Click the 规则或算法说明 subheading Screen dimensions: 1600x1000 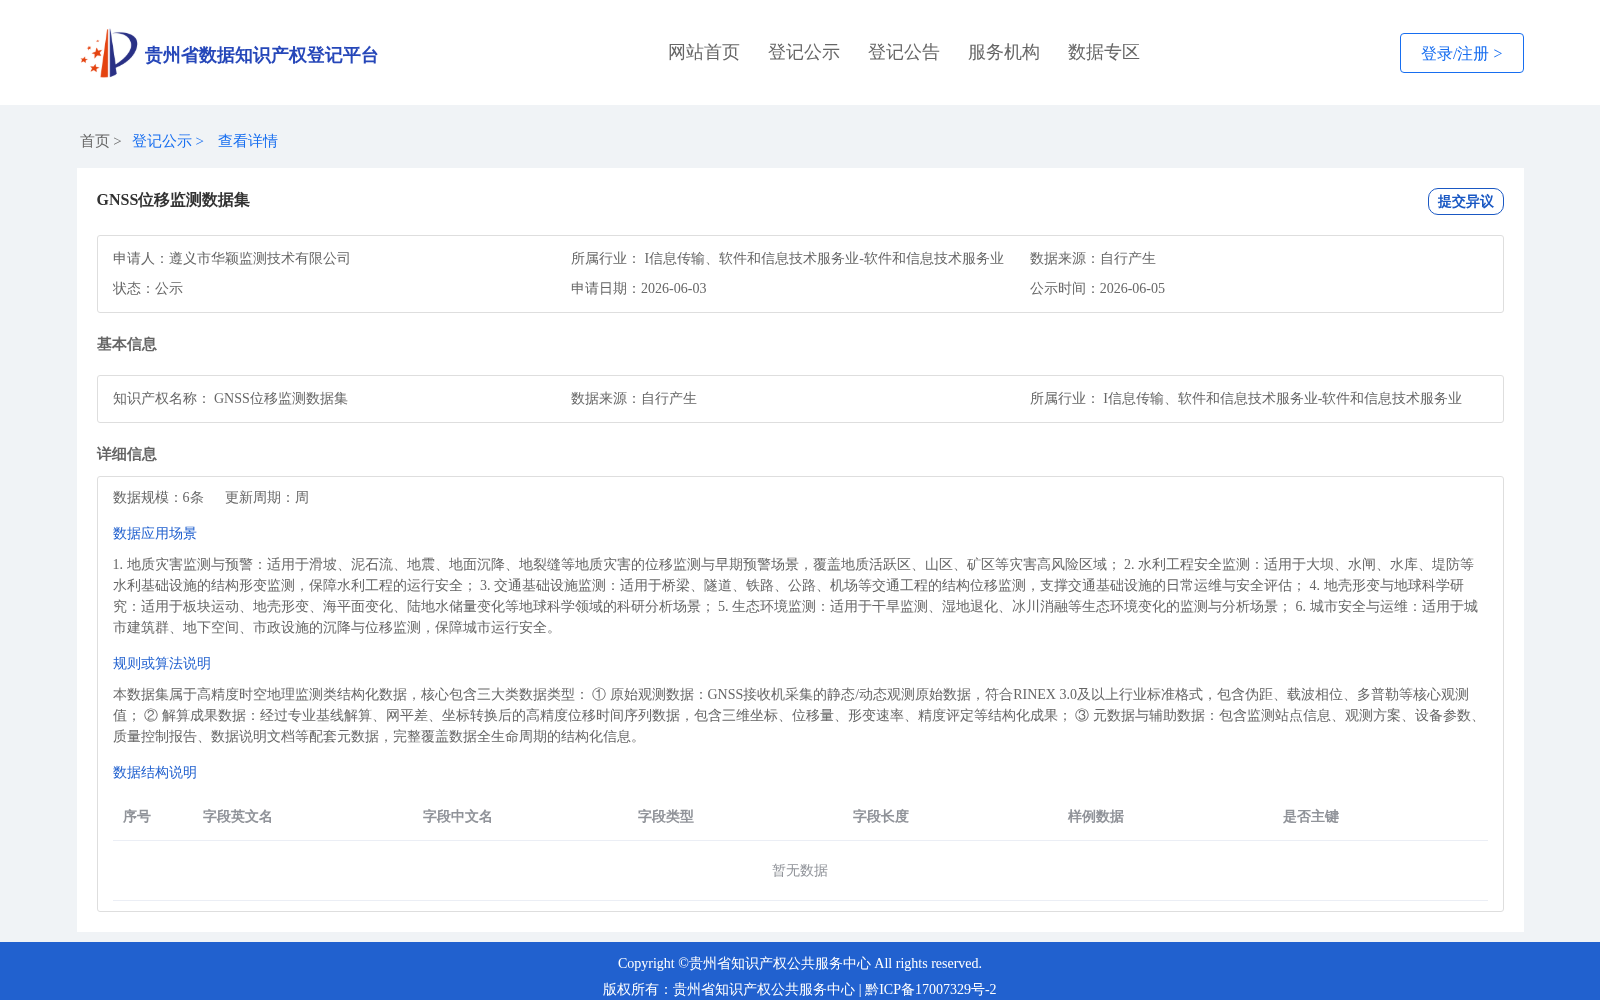point(162,663)
